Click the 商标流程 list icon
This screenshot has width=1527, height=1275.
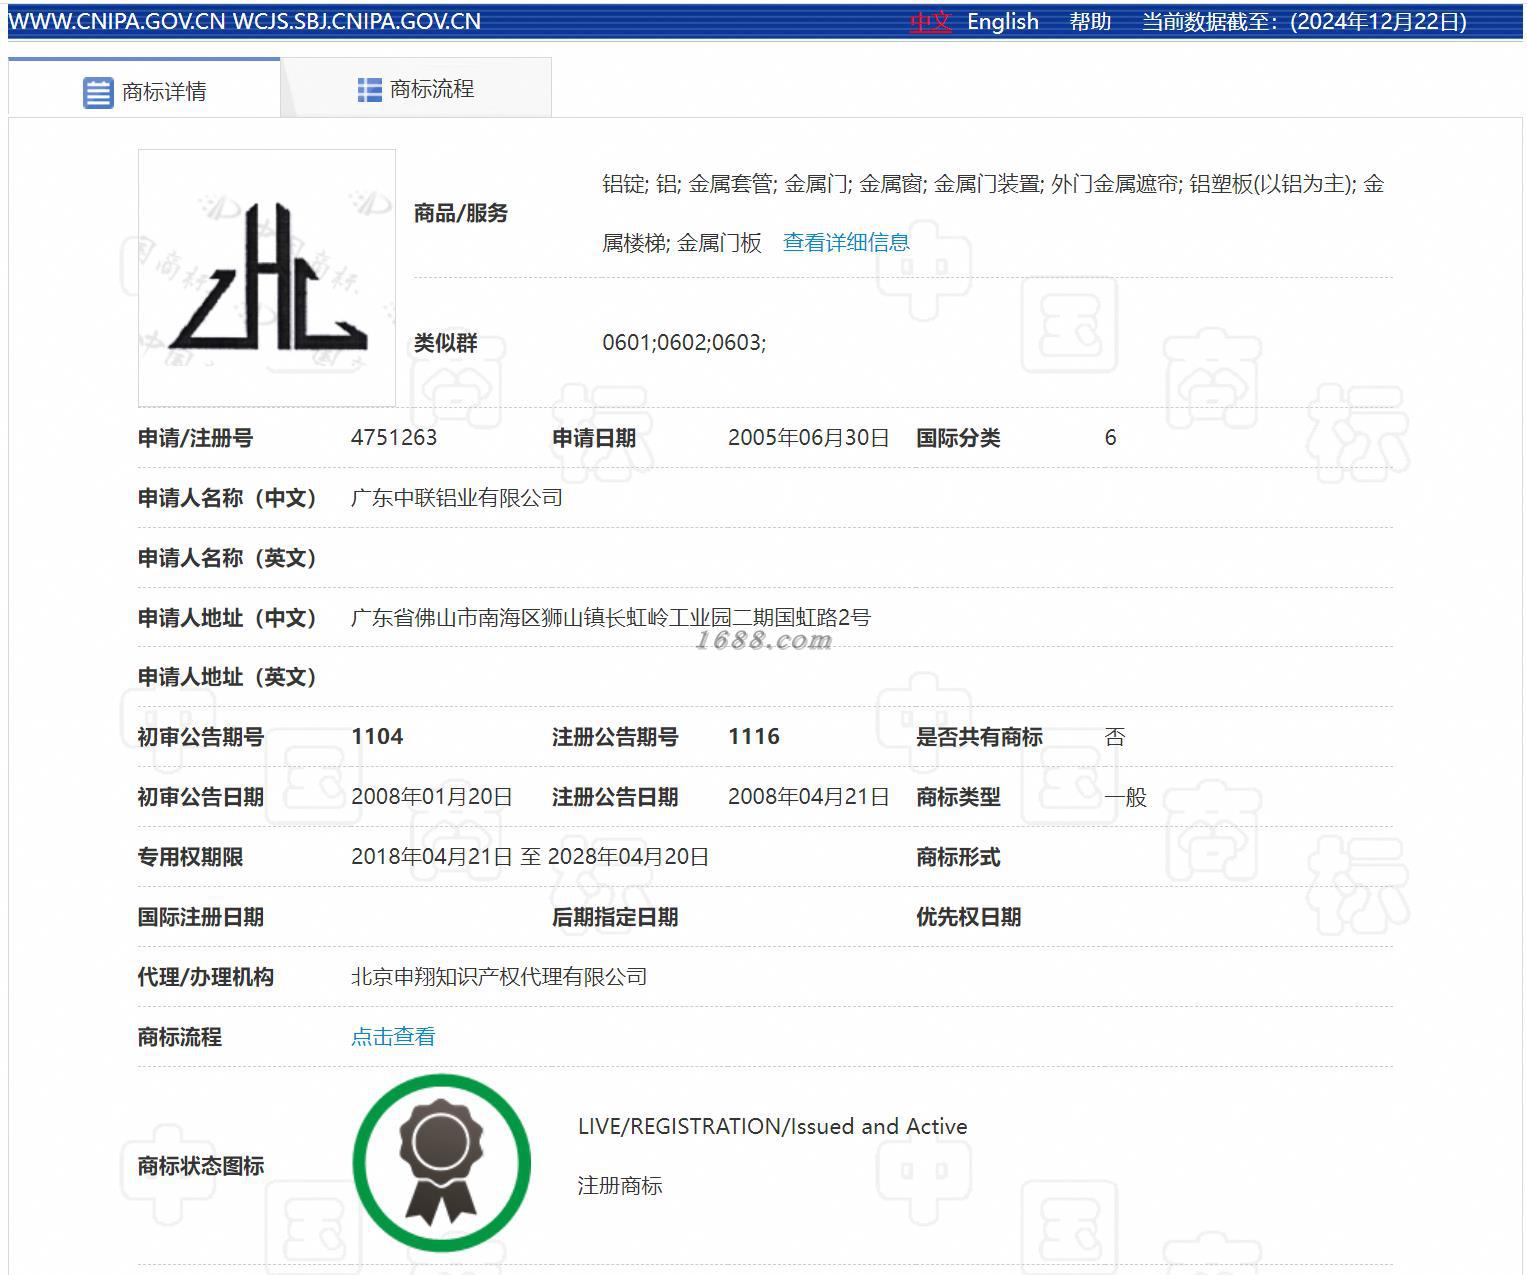point(370,90)
